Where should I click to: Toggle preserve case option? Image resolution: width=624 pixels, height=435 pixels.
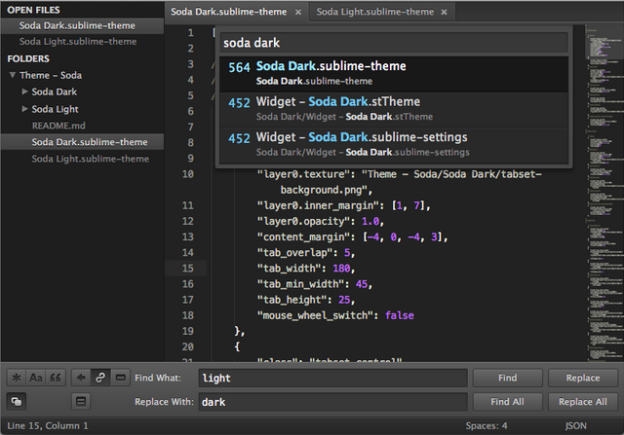point(16,401)
